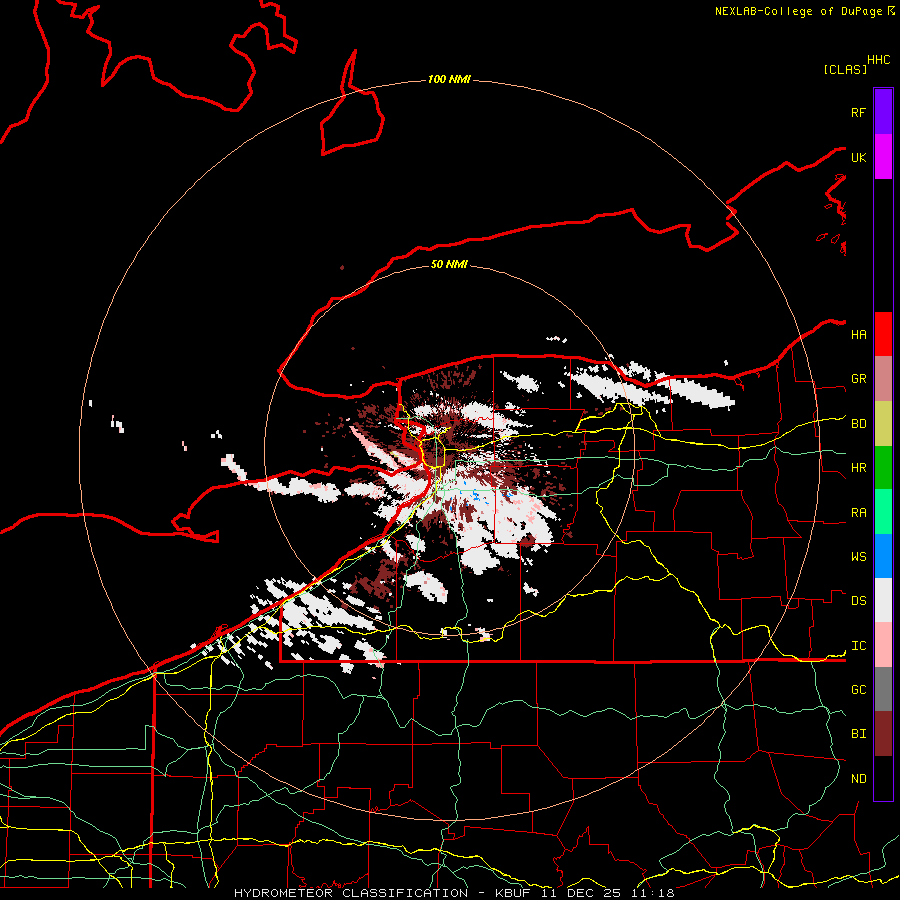Click the 100 NMI range ring label

click(449, 79)
